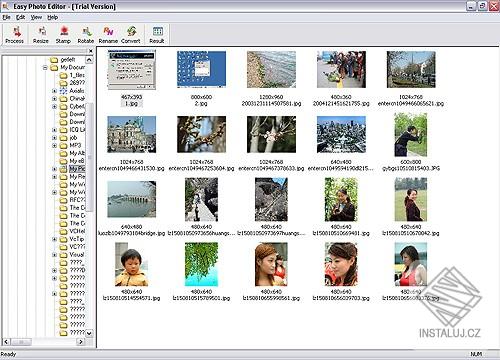Click the My Alb folder icon
The width and height of the screenshot is (500, 360).
(x=63, y=153)
